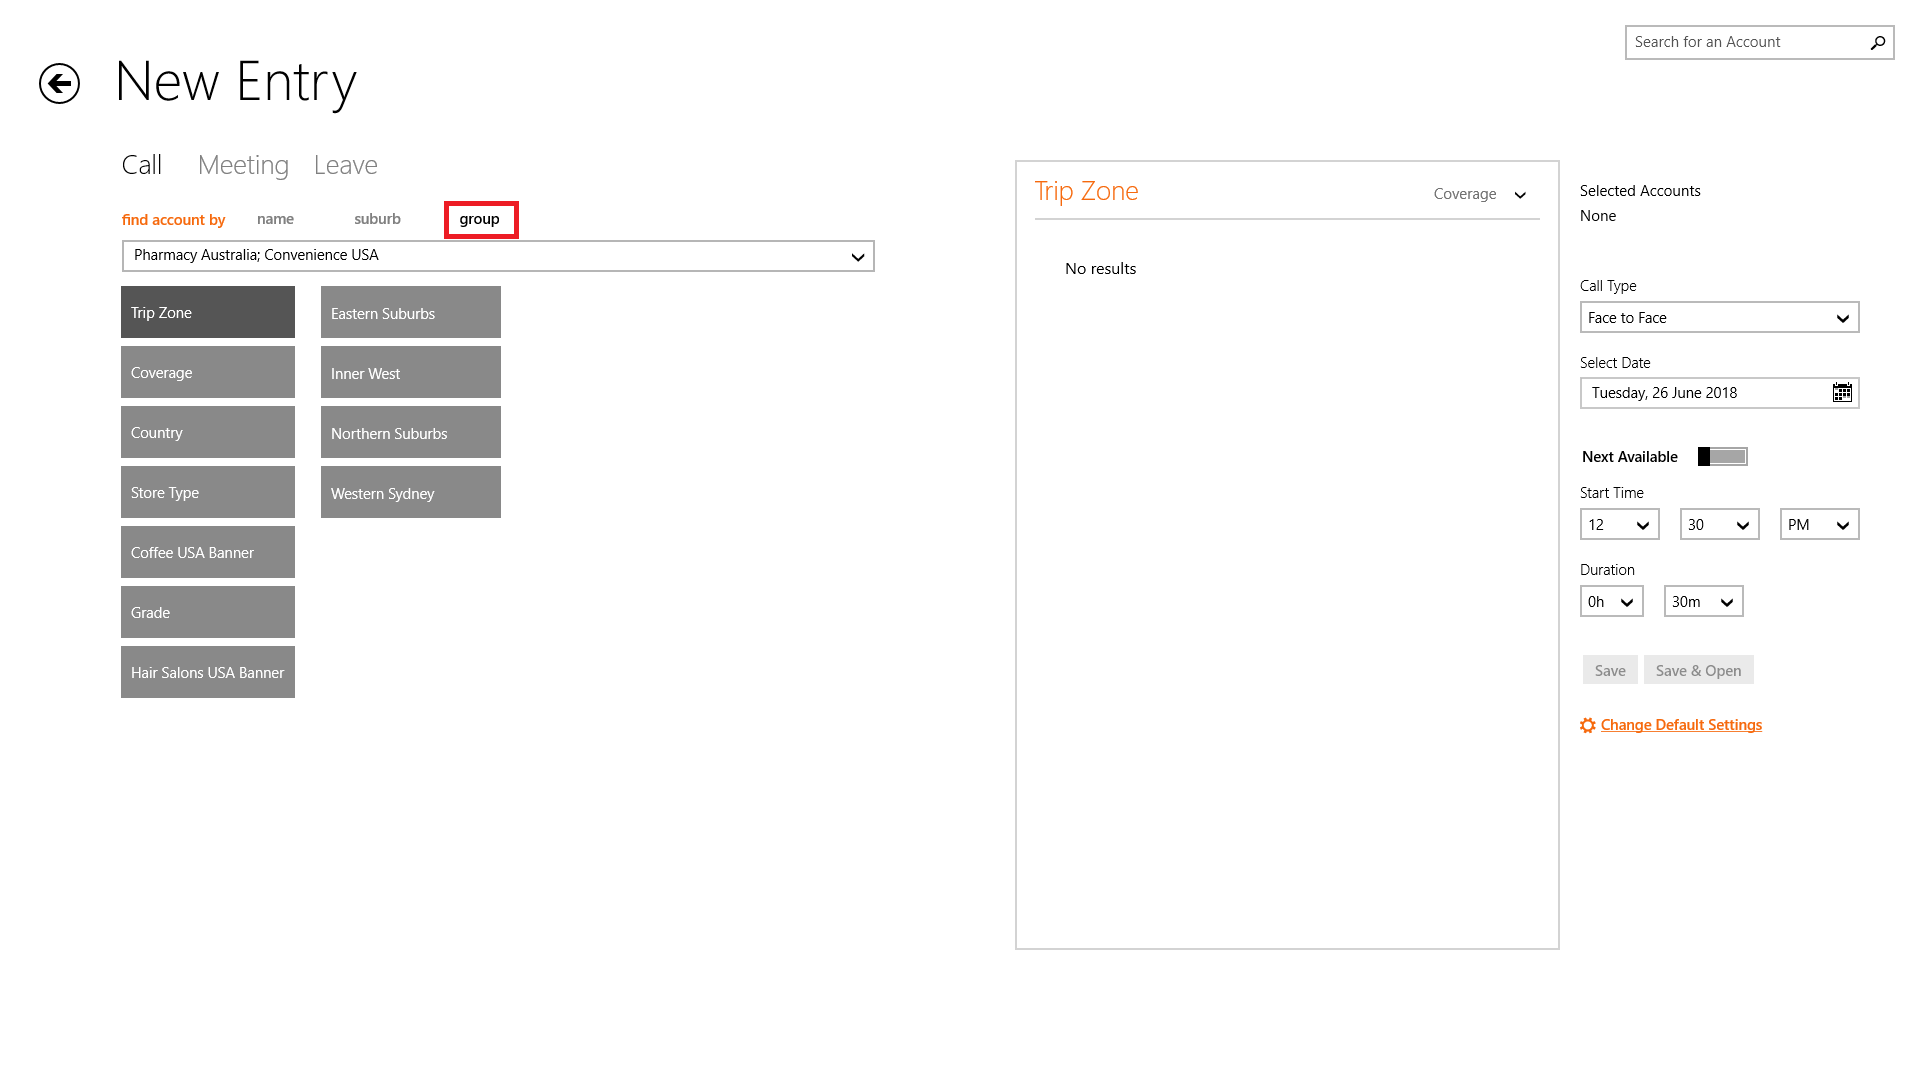1920x1080 pixels.
Task: Select the Eastern Suburbs tile
Action: (410, 313)
